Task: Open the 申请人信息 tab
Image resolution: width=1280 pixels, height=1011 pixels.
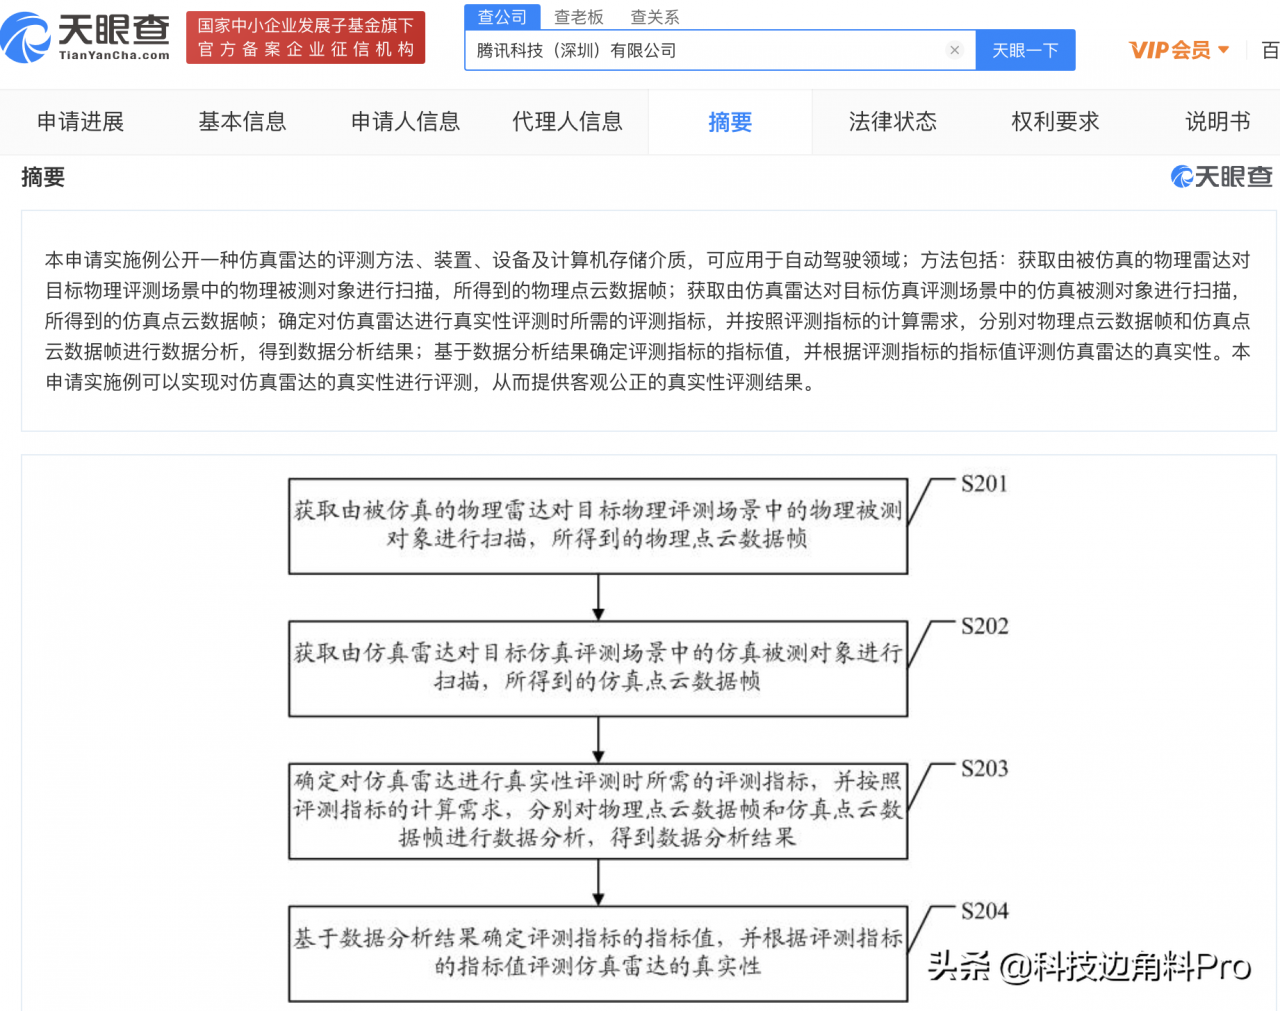Action: coord(405,122)
